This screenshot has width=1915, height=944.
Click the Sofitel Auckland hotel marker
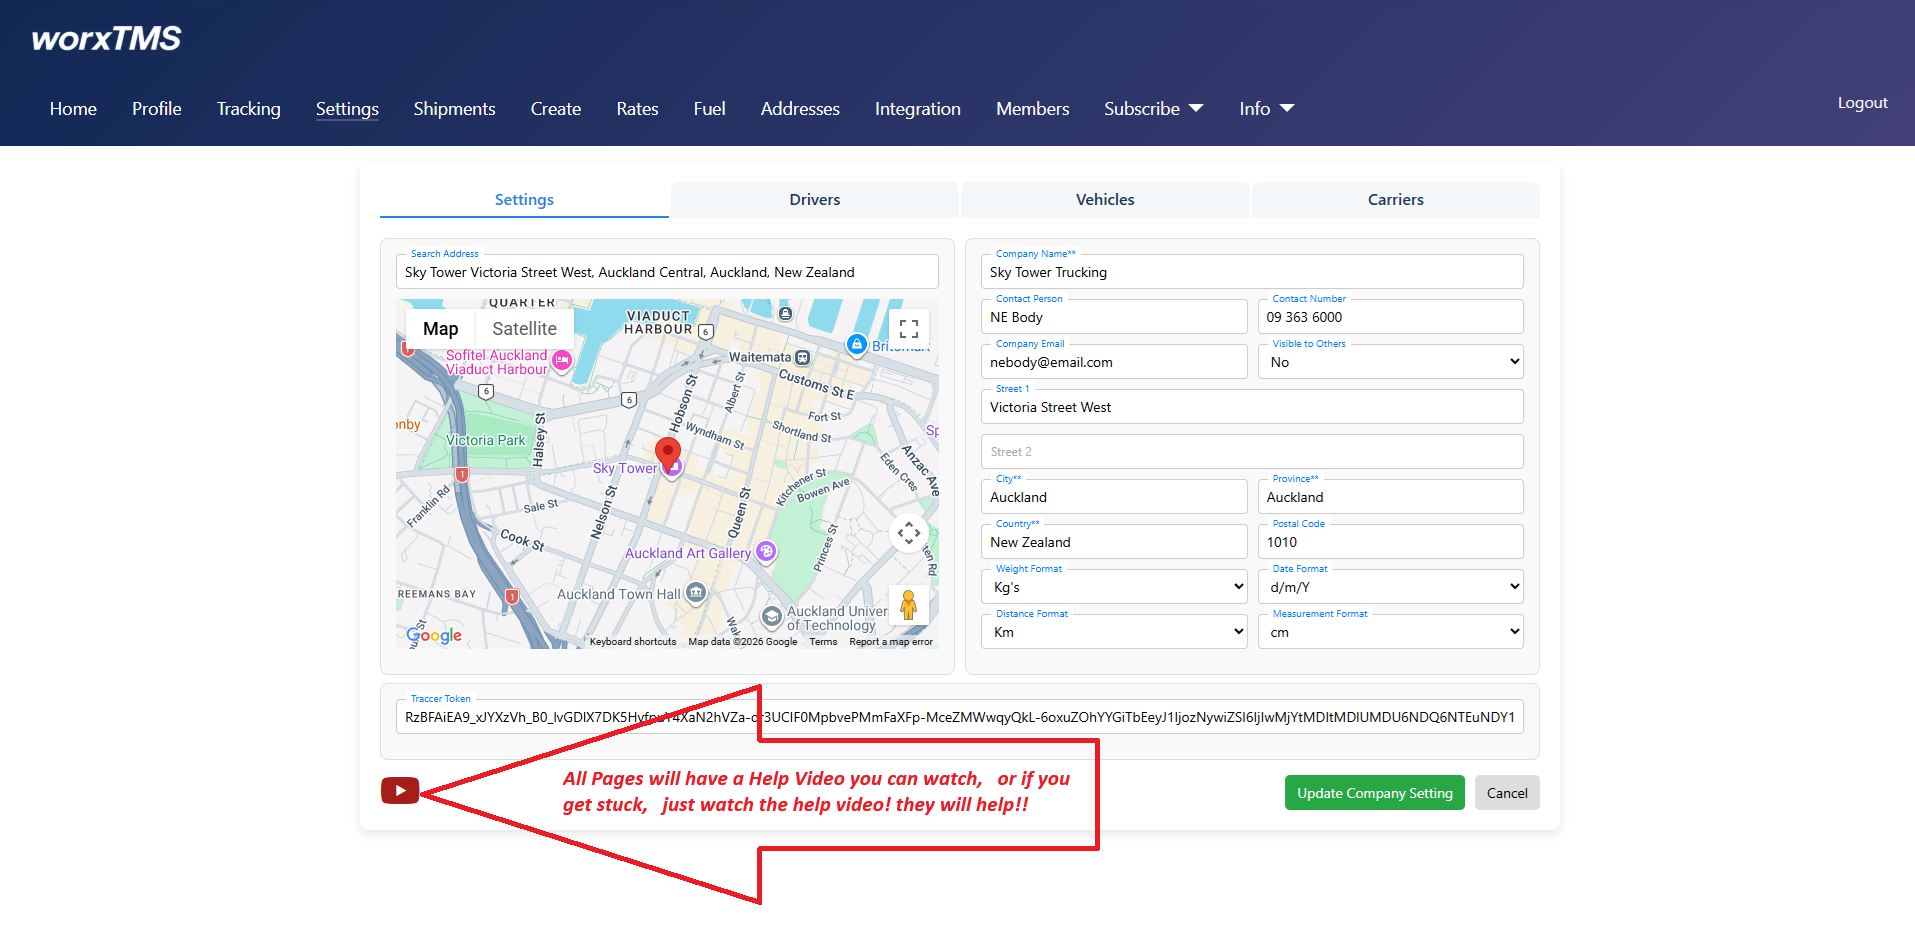pyautogui.click(x=562, y=360)
